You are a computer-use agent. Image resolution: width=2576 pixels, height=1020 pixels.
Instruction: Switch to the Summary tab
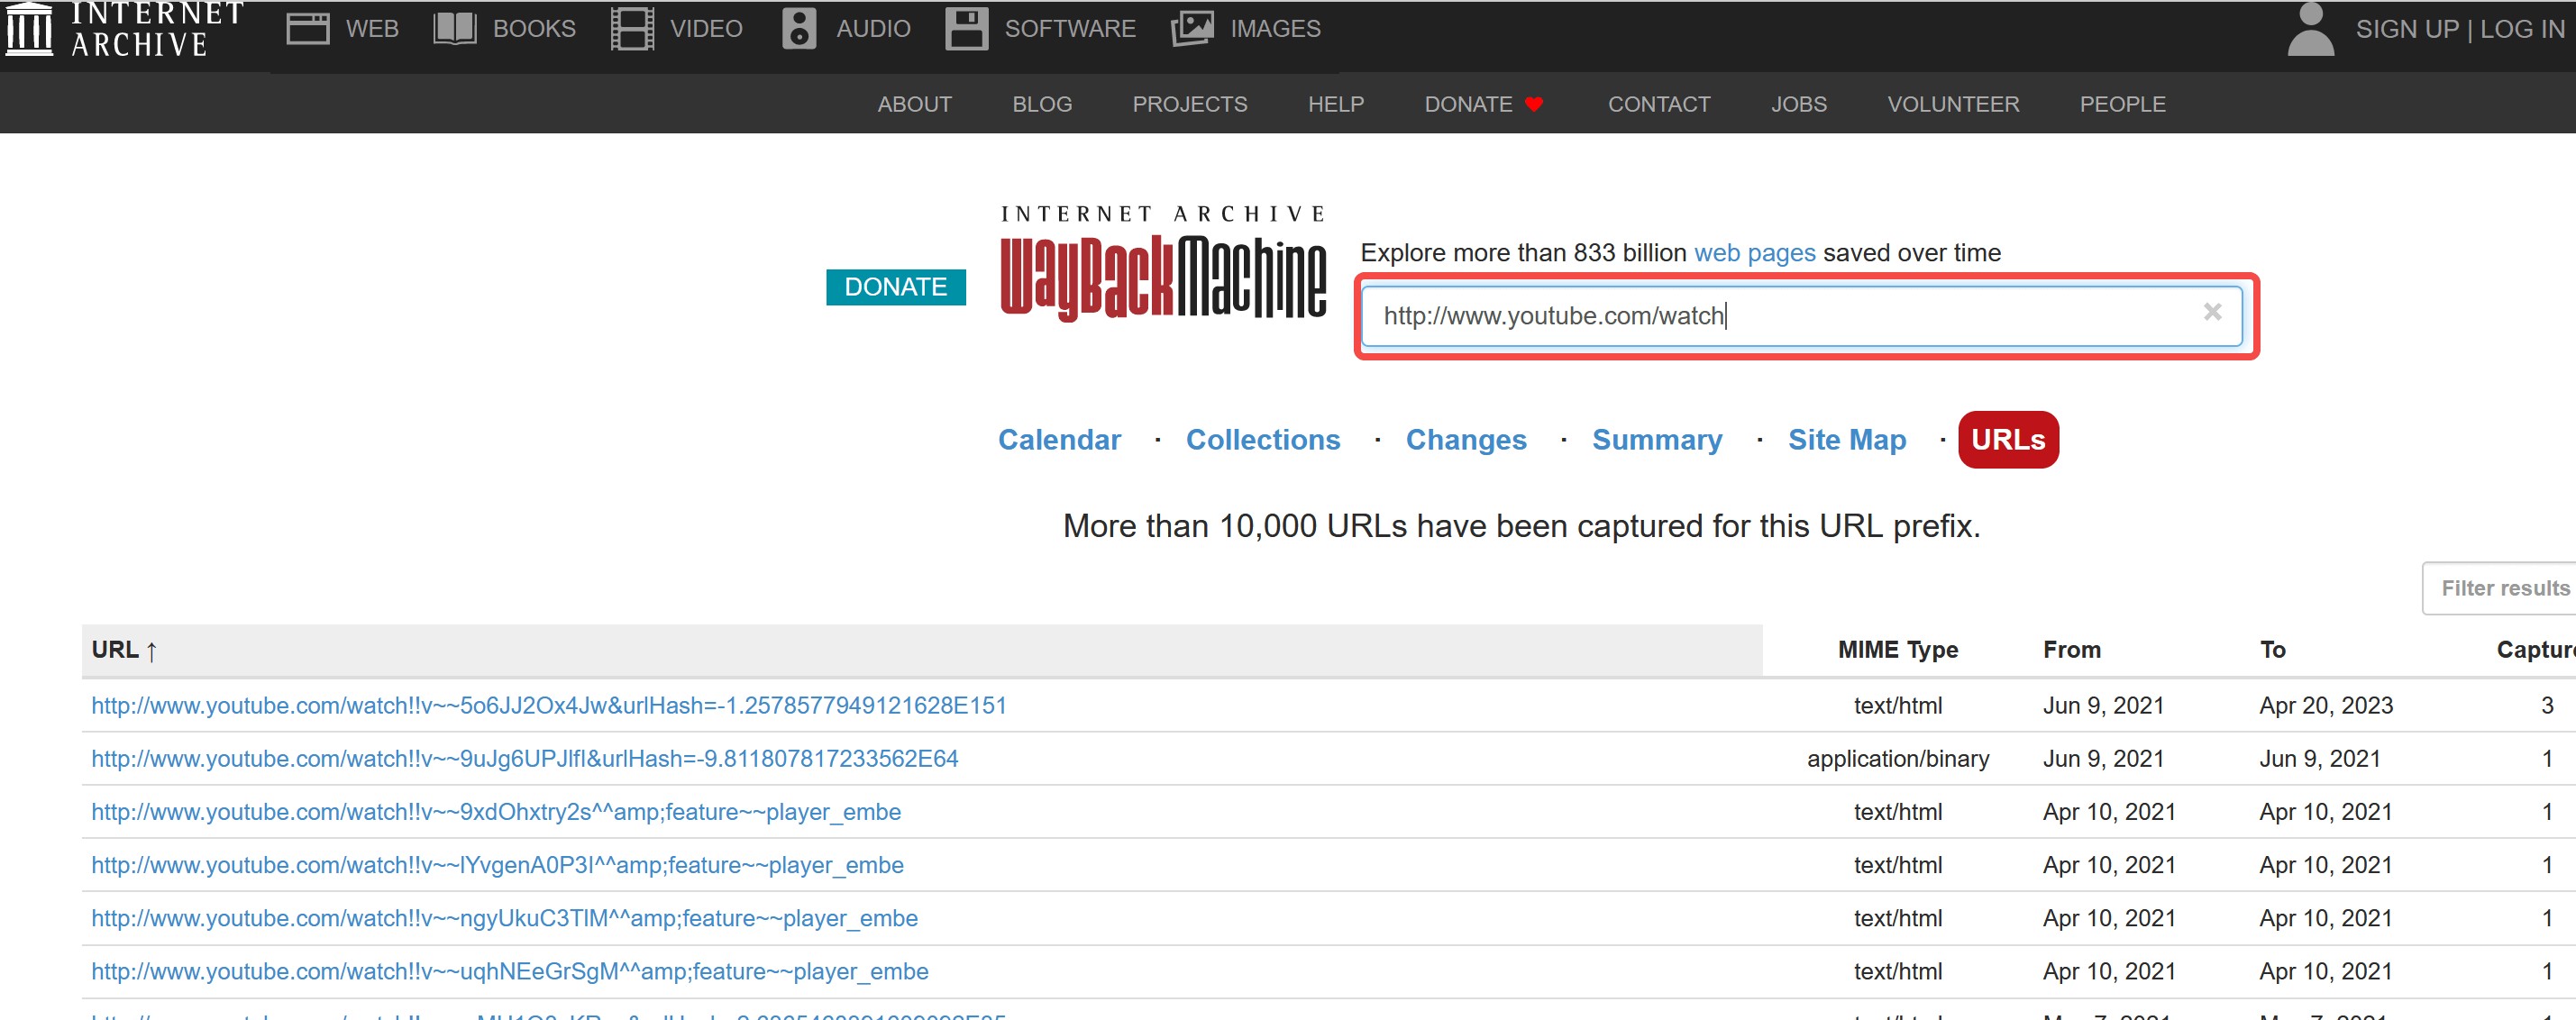[x=1657, y=440]
